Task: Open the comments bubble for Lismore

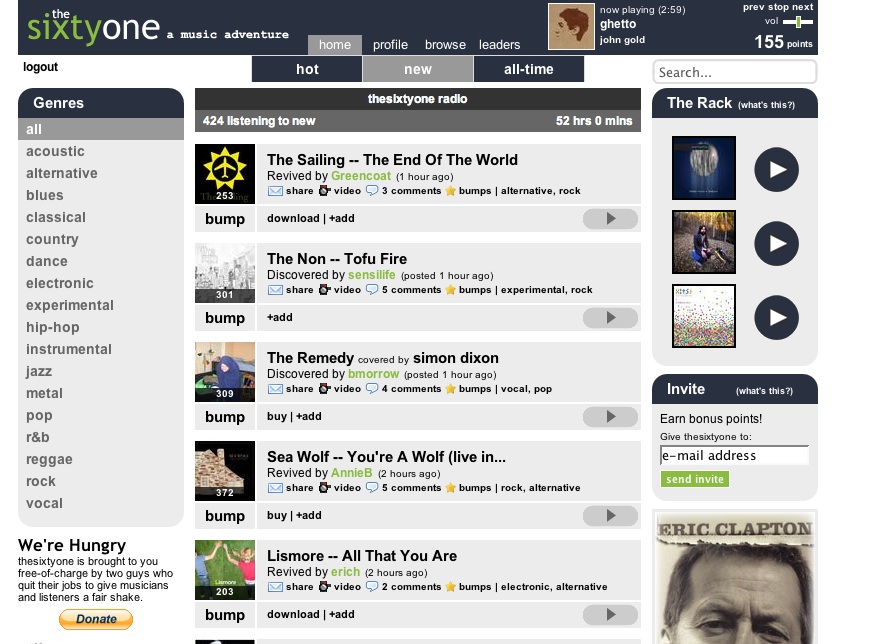Action: tap(372, 586)
